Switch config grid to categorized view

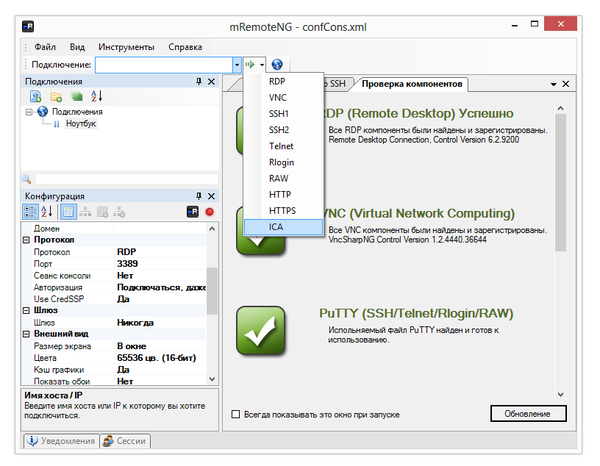point(30,212)
